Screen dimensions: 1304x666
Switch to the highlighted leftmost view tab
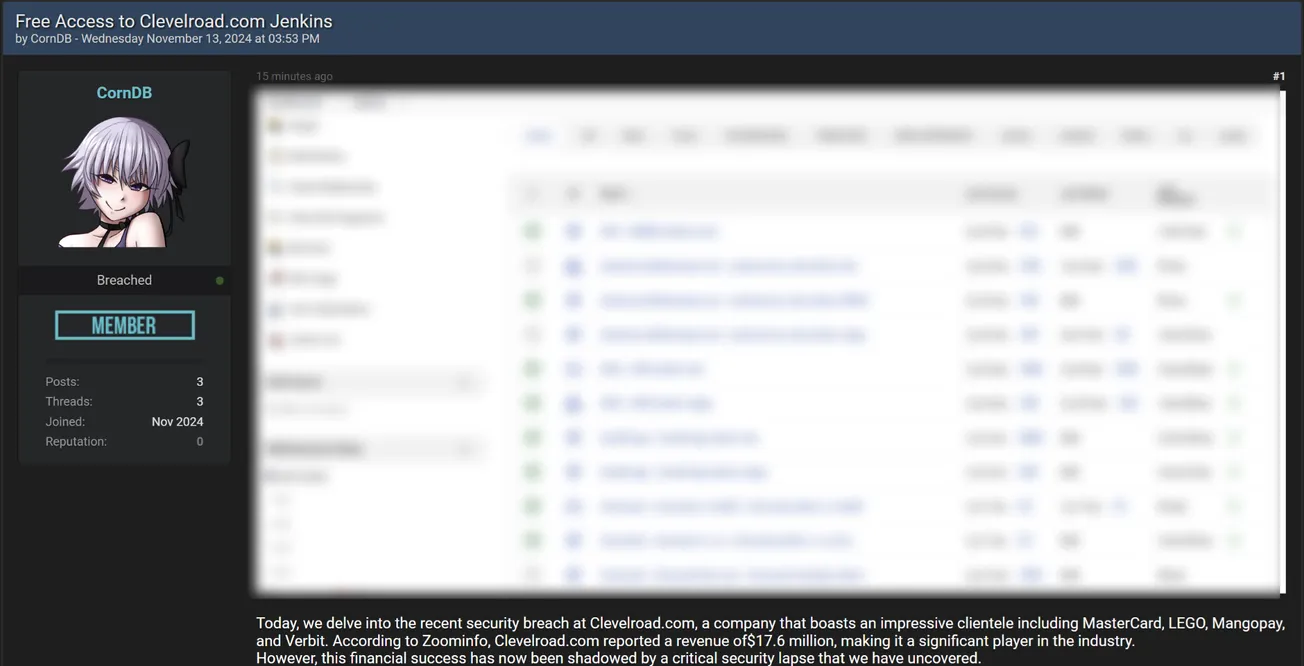(x=538, y=135)
